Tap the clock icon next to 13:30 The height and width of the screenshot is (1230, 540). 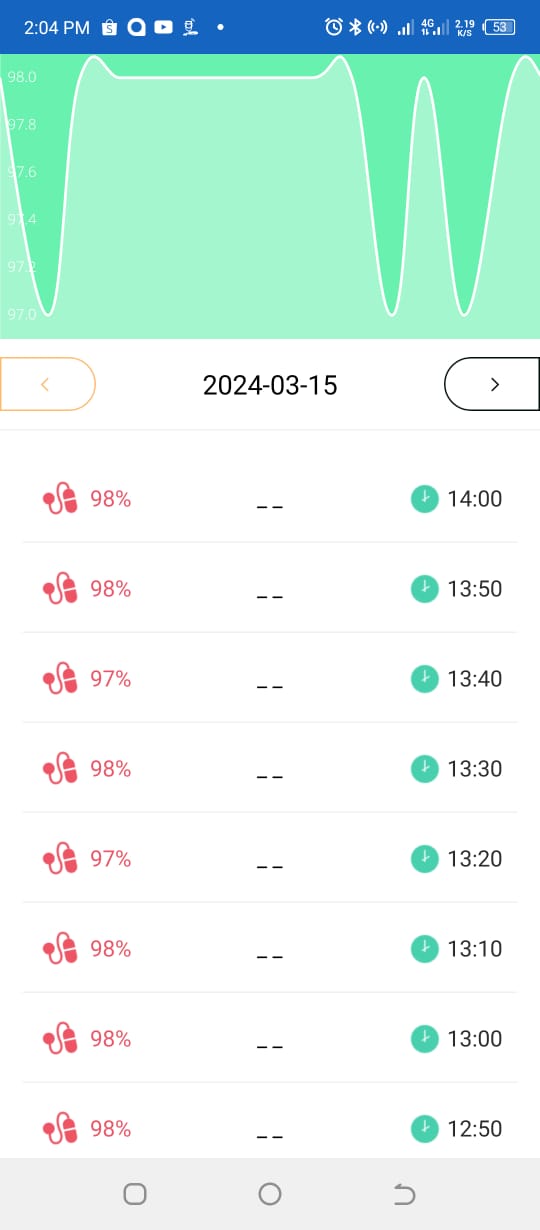click(x=425, y=769)
